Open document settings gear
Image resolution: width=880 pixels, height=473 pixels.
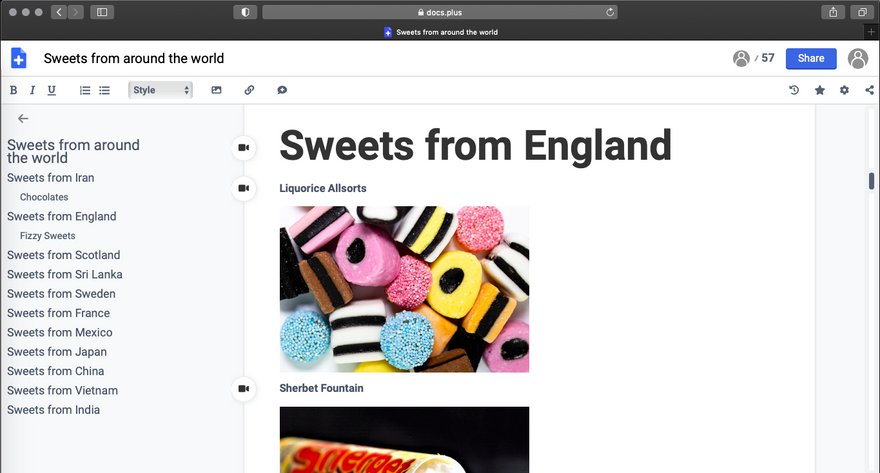click(844, 90)
